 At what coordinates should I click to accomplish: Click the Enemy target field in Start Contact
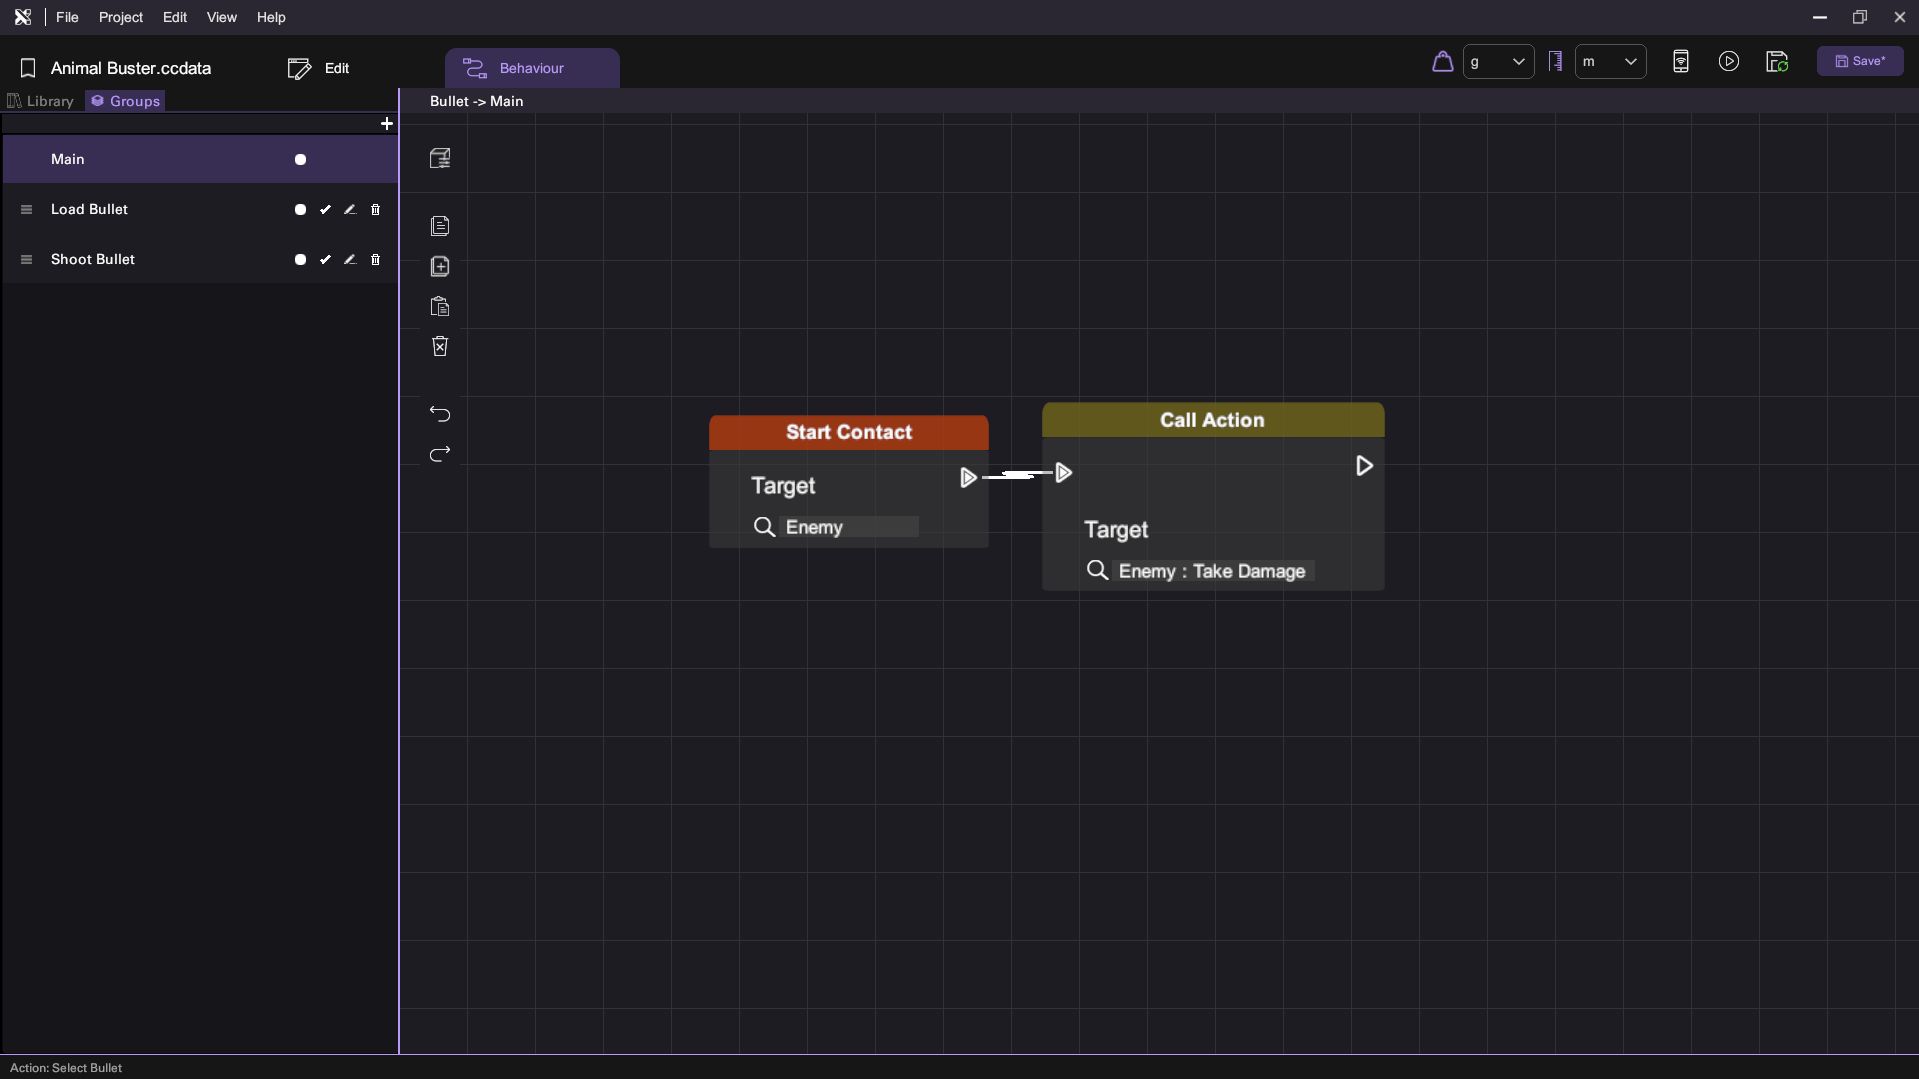[x=848, y=527]
